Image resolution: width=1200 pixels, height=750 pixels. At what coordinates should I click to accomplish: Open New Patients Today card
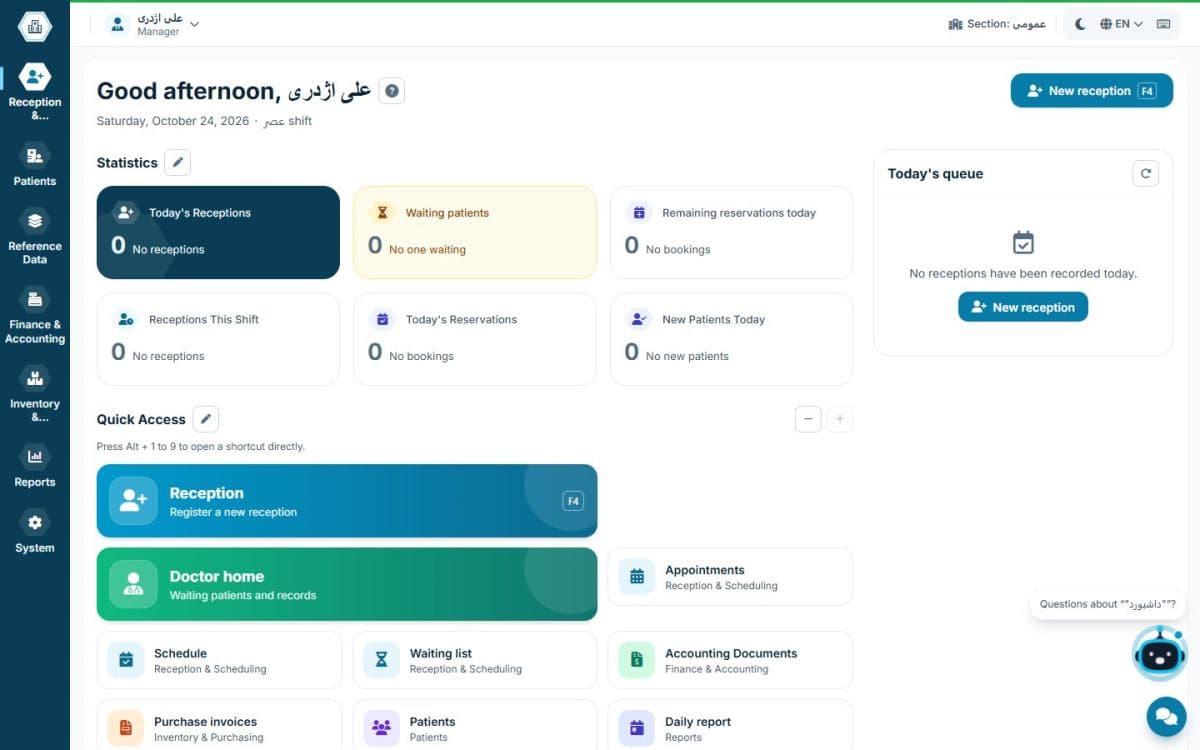pyautogui.click(x=731, y=339)
